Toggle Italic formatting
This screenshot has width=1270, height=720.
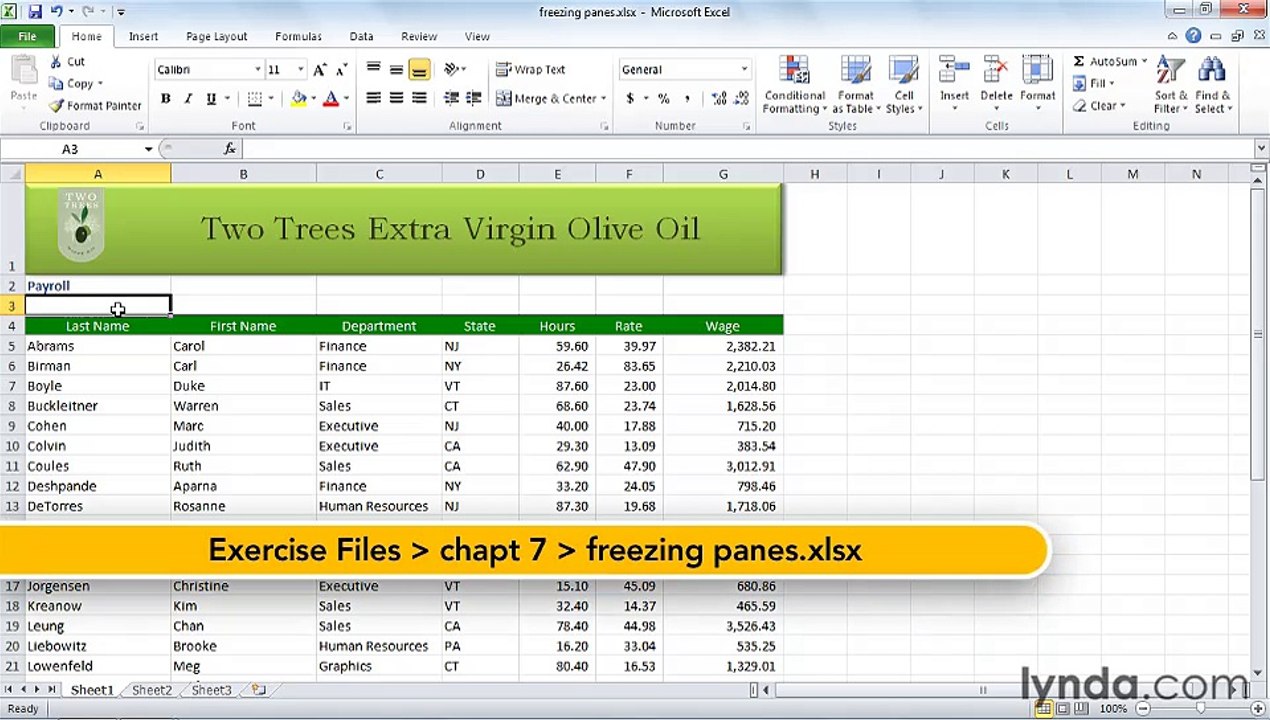point(188,98)
